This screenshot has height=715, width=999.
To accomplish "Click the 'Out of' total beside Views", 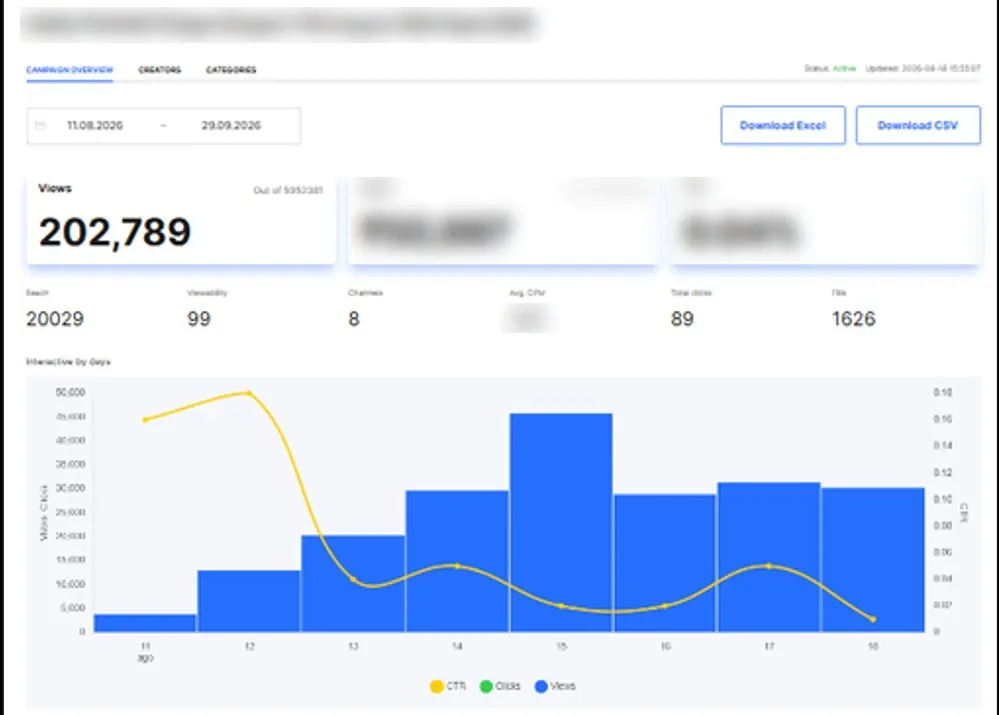I will tap(288, 190).
